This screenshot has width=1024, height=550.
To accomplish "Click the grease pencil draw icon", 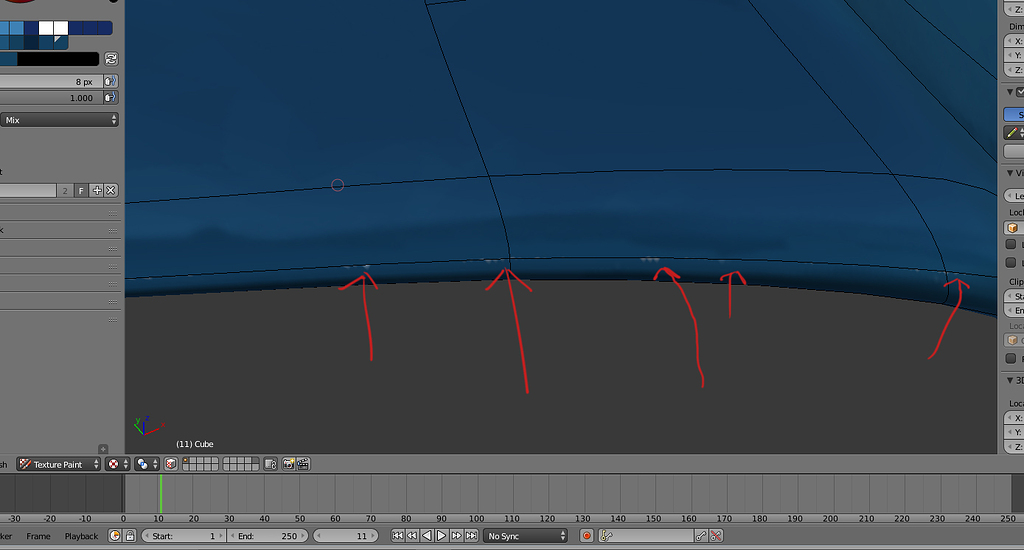I will (1012, 133).
